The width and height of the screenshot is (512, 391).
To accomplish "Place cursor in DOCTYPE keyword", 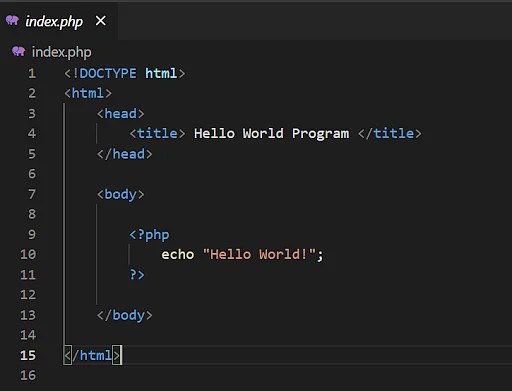I will click(x=108, y=73).
